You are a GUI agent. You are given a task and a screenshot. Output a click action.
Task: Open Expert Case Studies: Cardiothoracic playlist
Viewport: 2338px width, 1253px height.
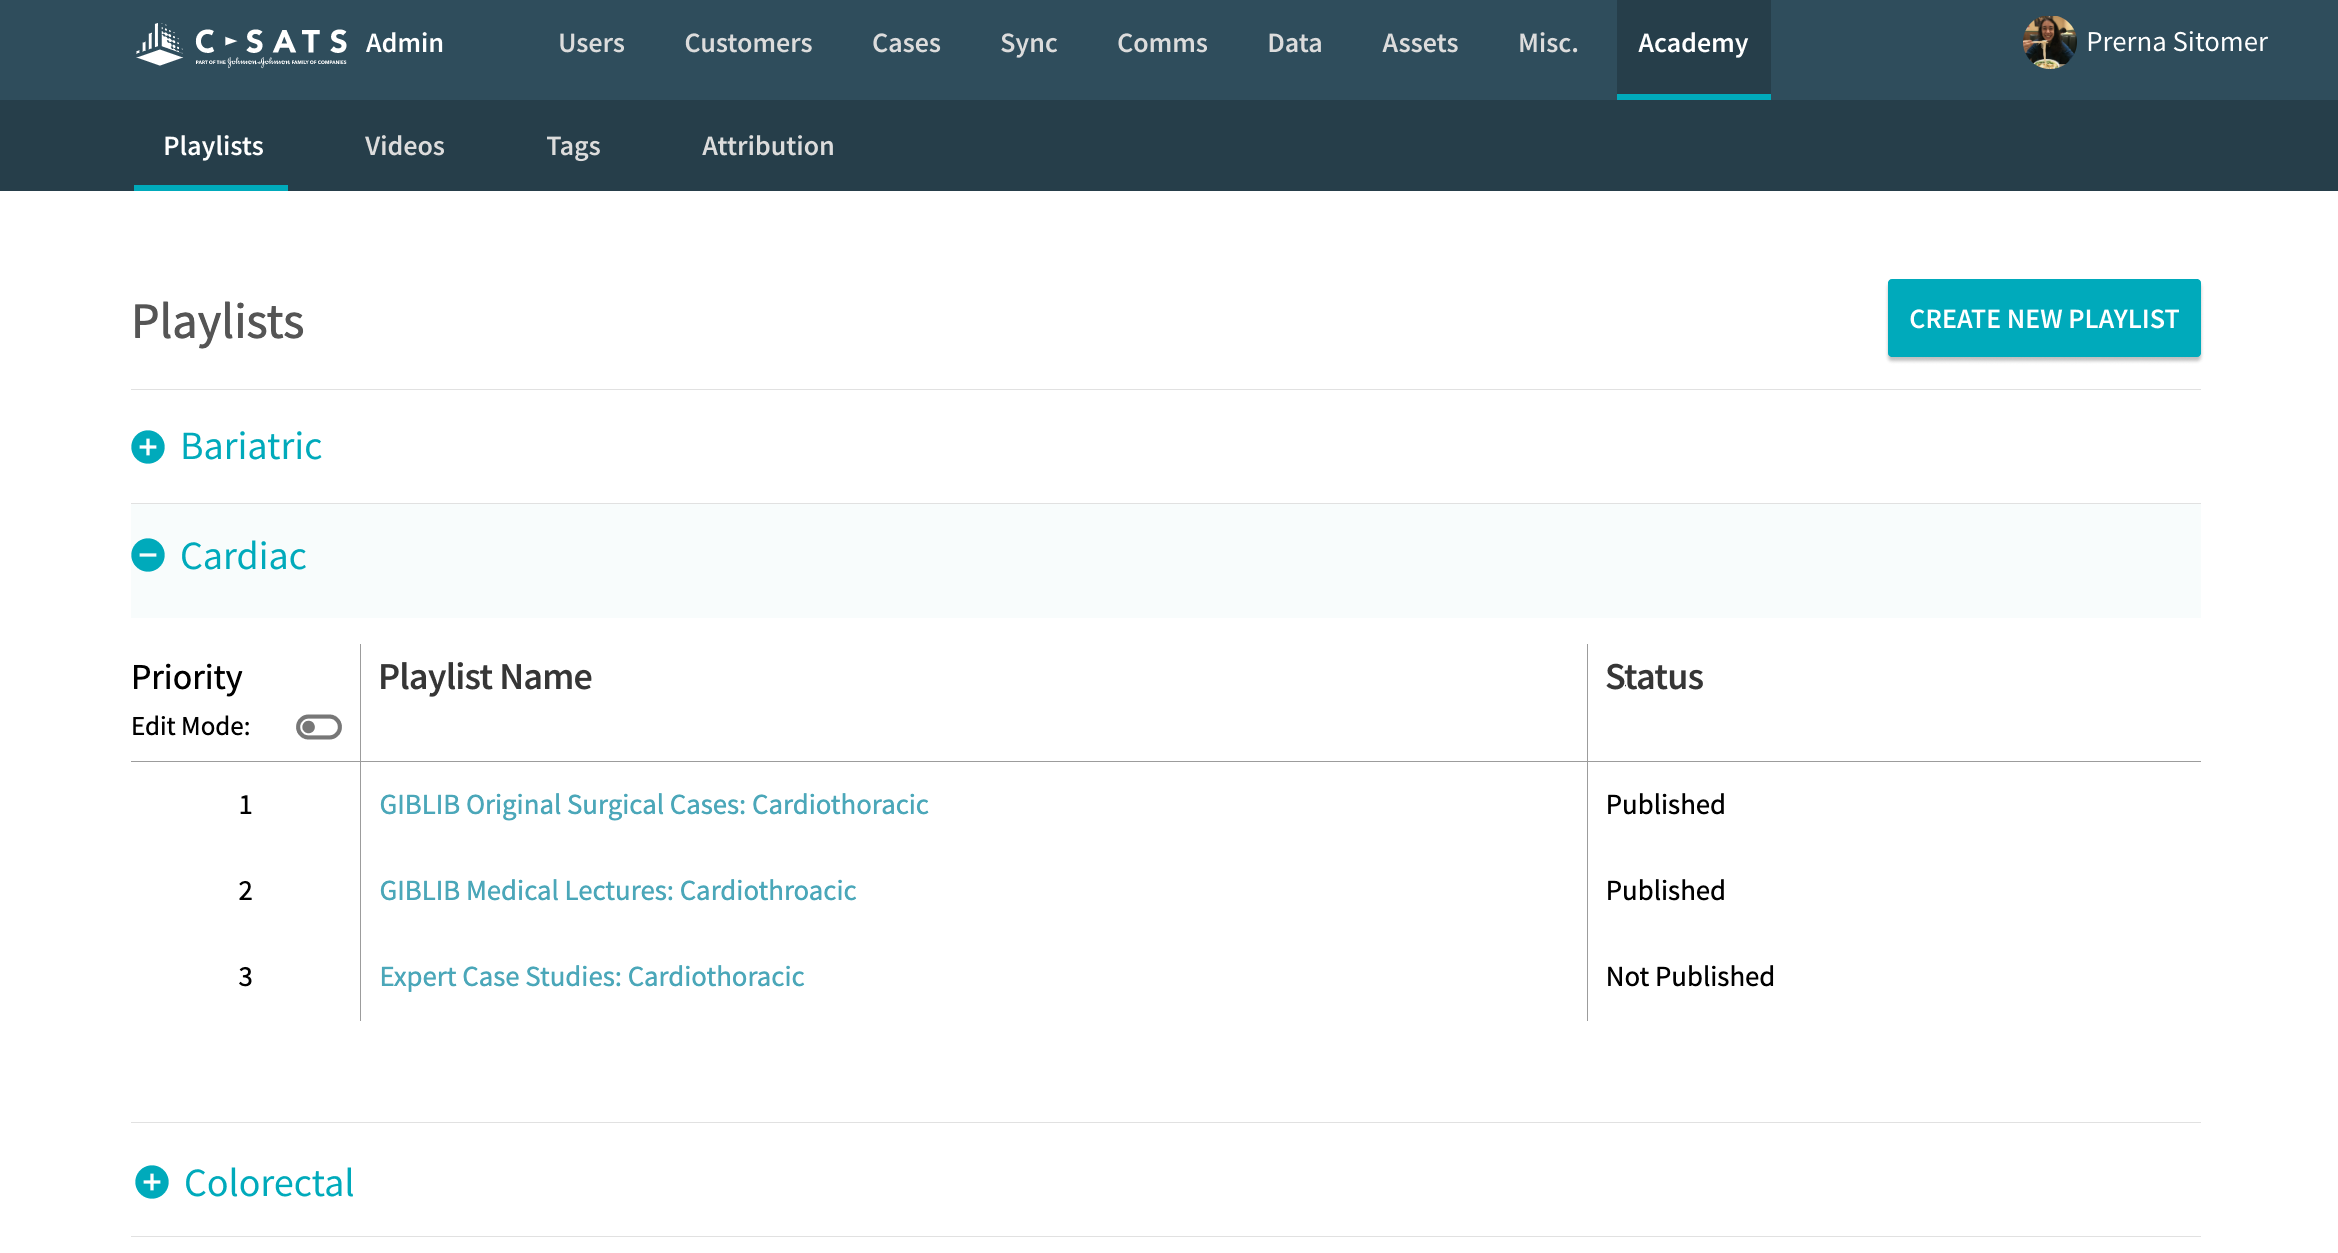592,977
